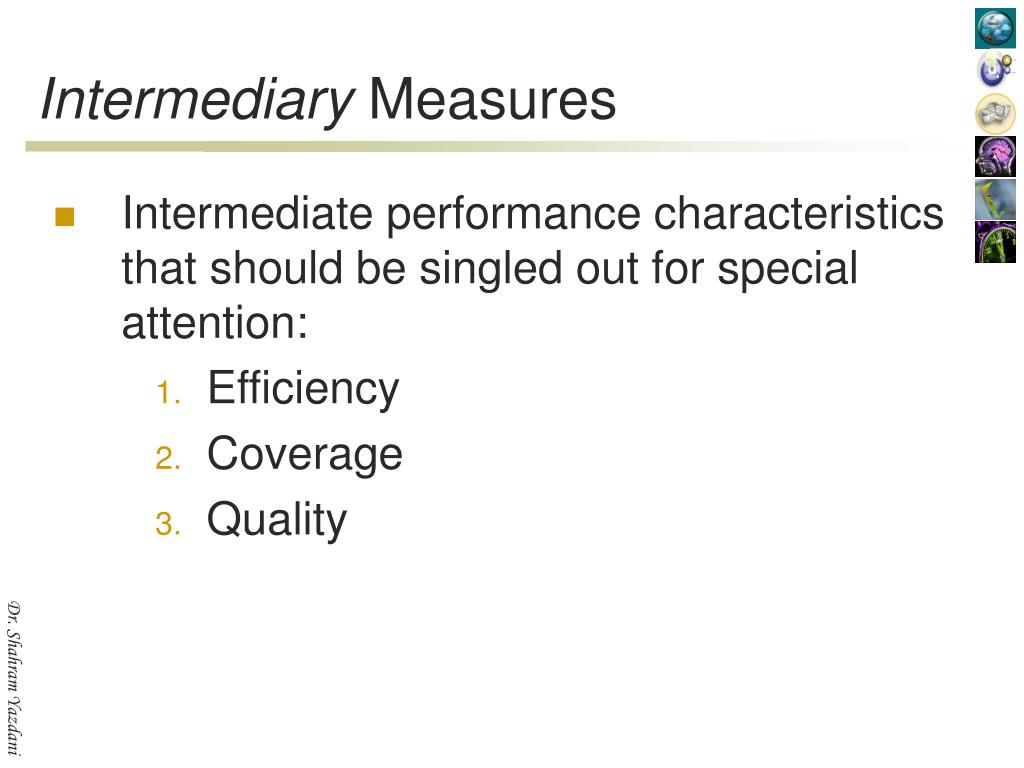
Task: Click the gear with lightbulb icon
Action: [995, 70]
